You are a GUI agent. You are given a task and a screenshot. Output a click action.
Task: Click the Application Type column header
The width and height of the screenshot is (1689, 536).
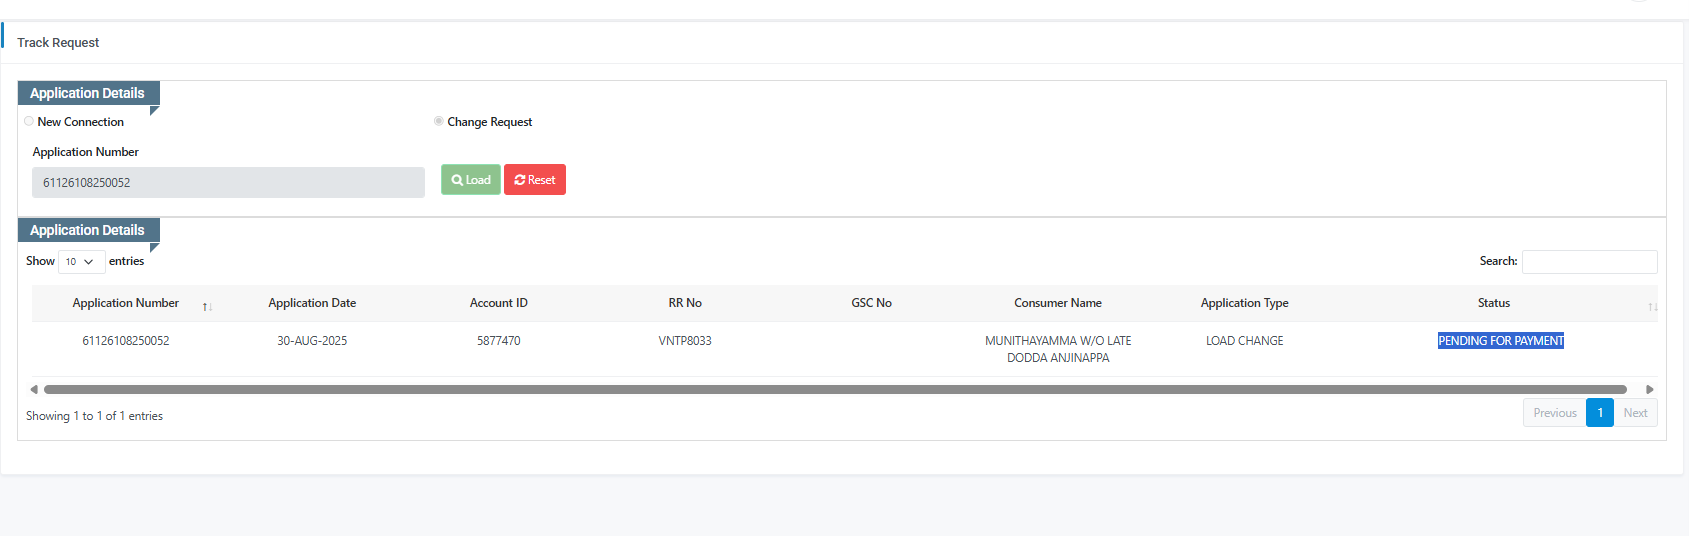coord(1244,303)
